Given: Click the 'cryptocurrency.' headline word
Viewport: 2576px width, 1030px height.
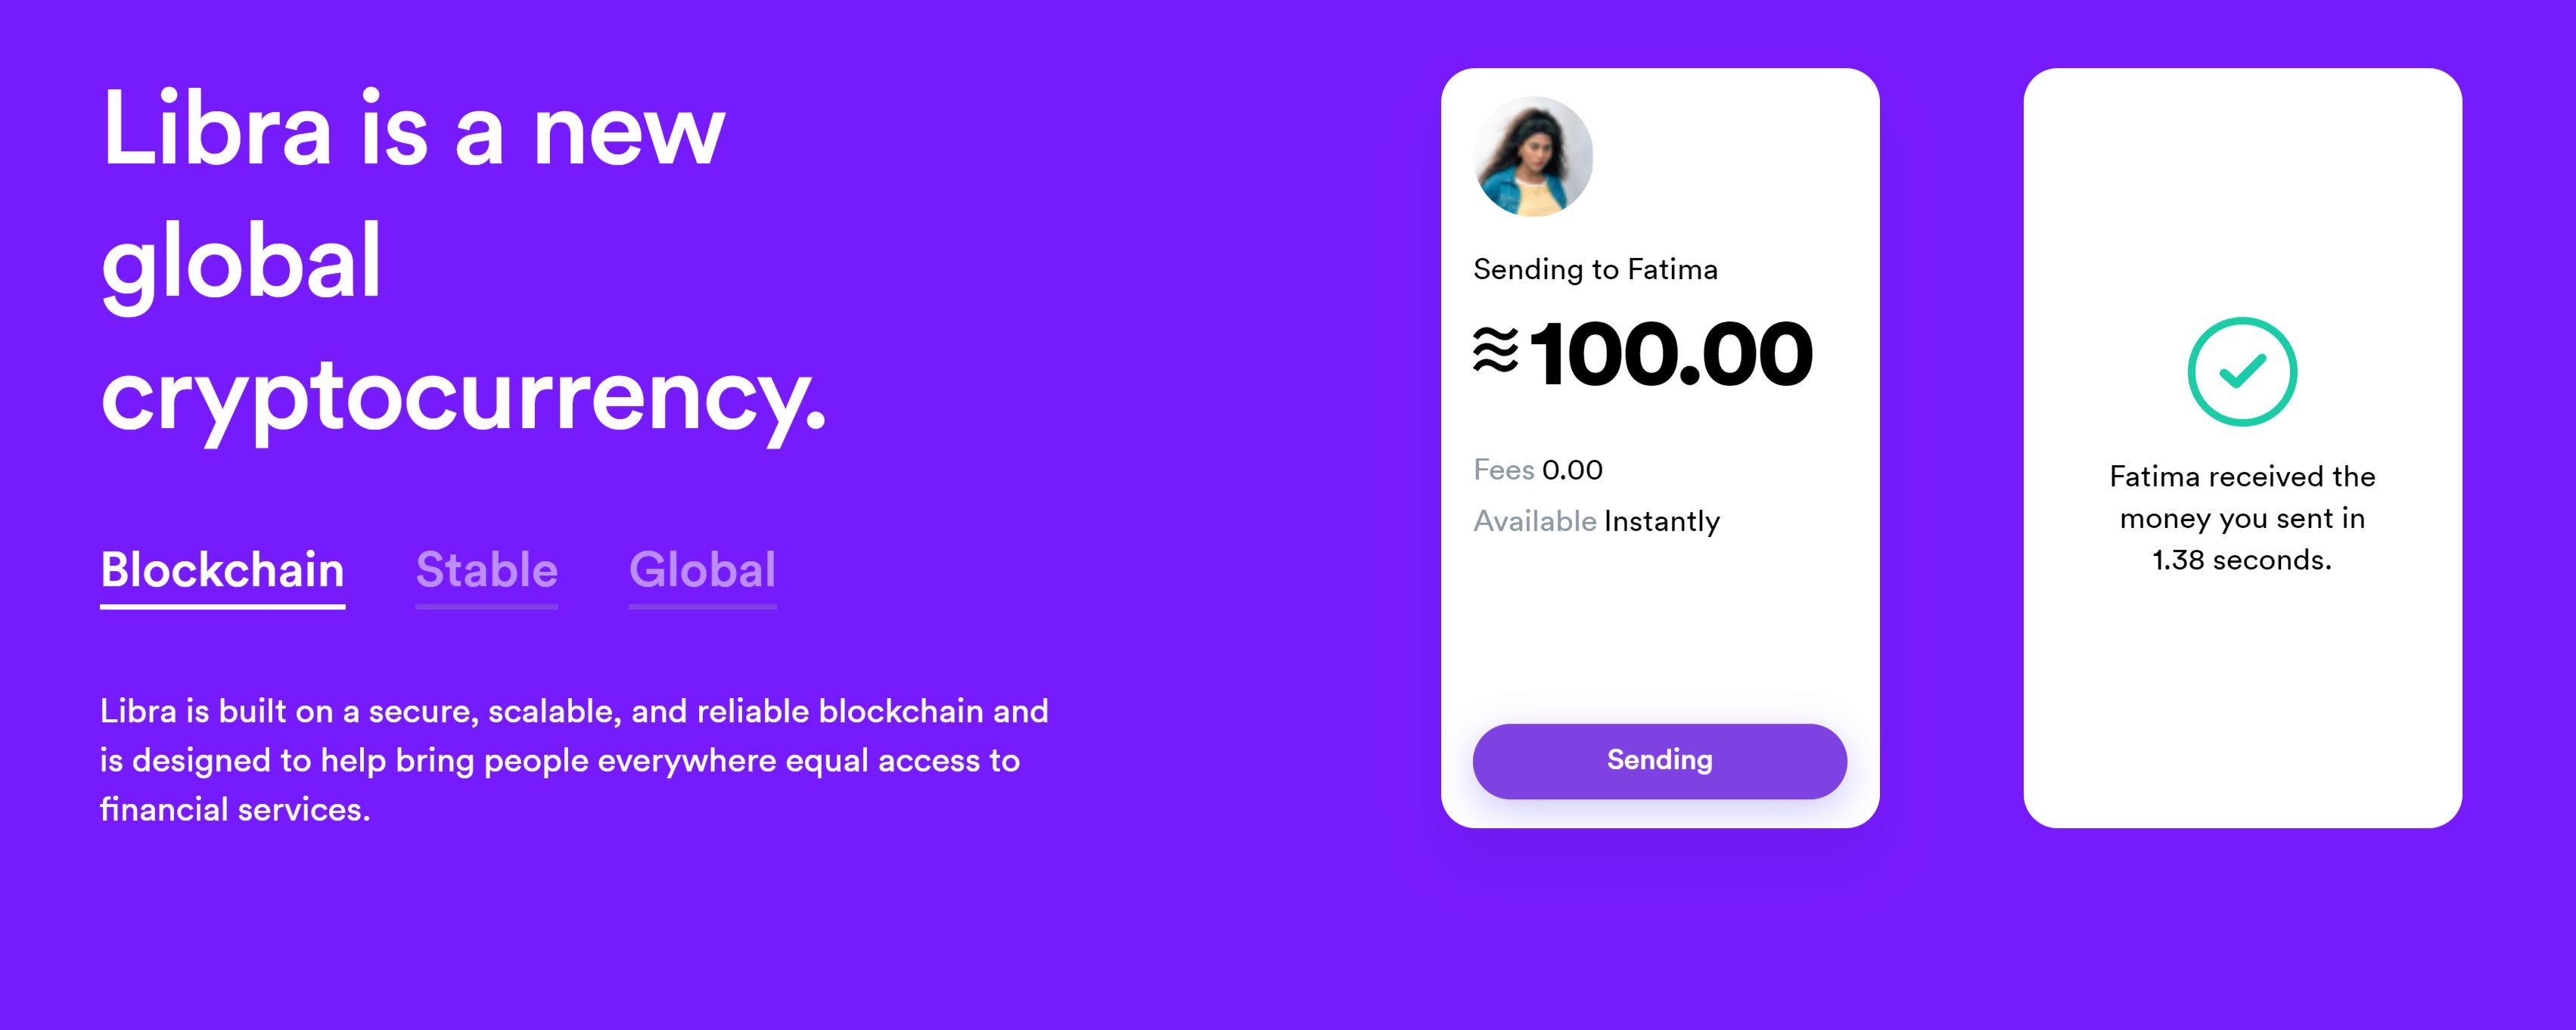Looking at the screenshot, I should coord(464,396).
